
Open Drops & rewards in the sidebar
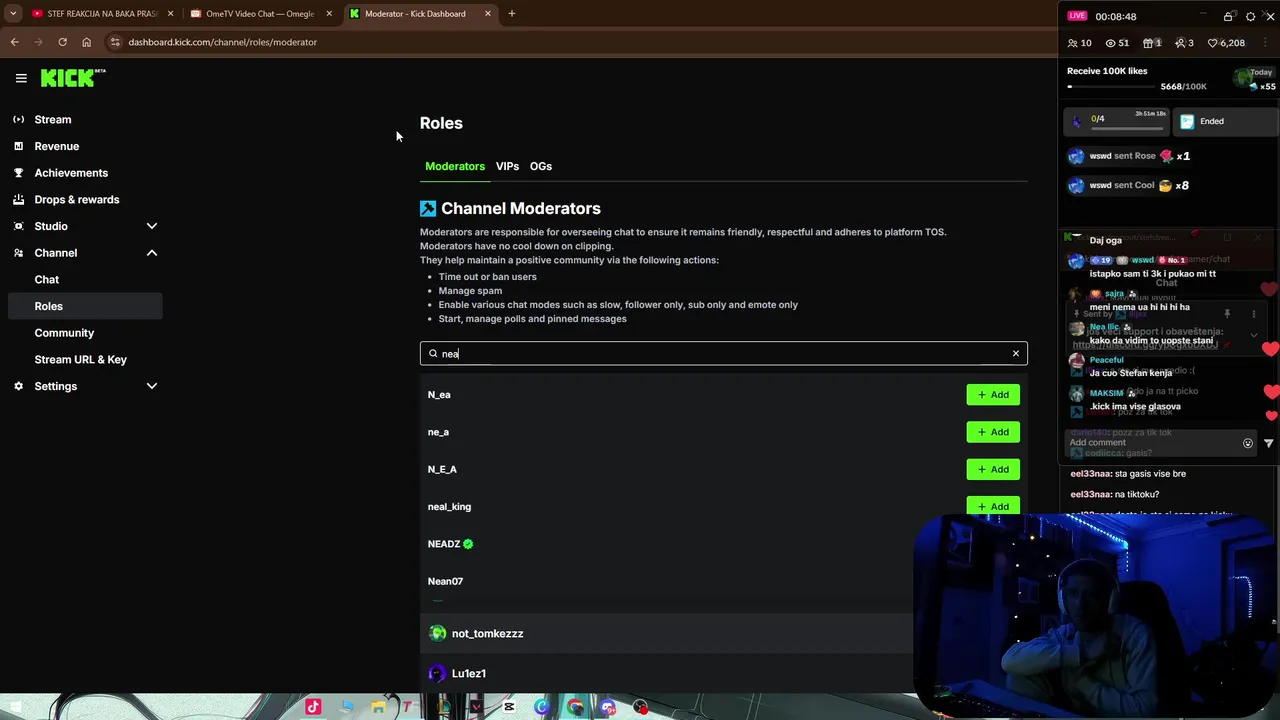76,199
